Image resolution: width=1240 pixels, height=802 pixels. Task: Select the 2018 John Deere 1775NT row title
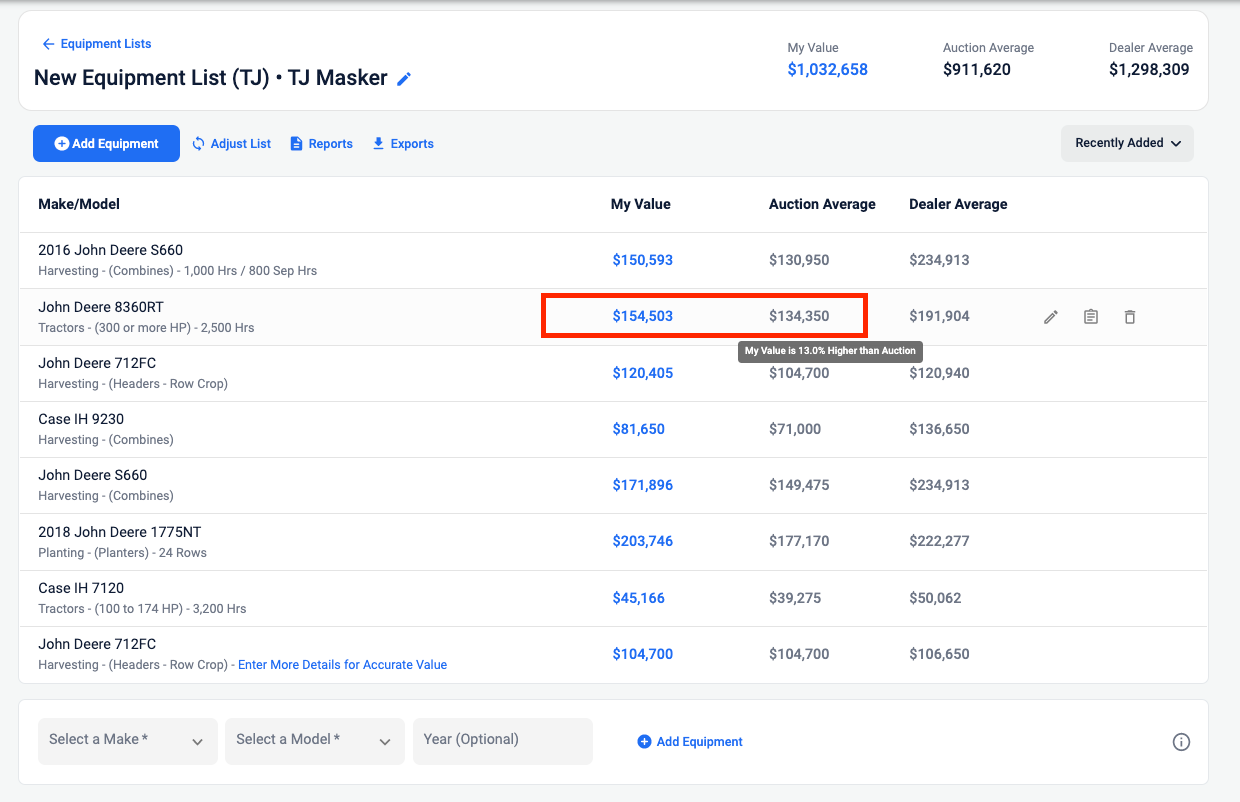click(x=119, y=532)
